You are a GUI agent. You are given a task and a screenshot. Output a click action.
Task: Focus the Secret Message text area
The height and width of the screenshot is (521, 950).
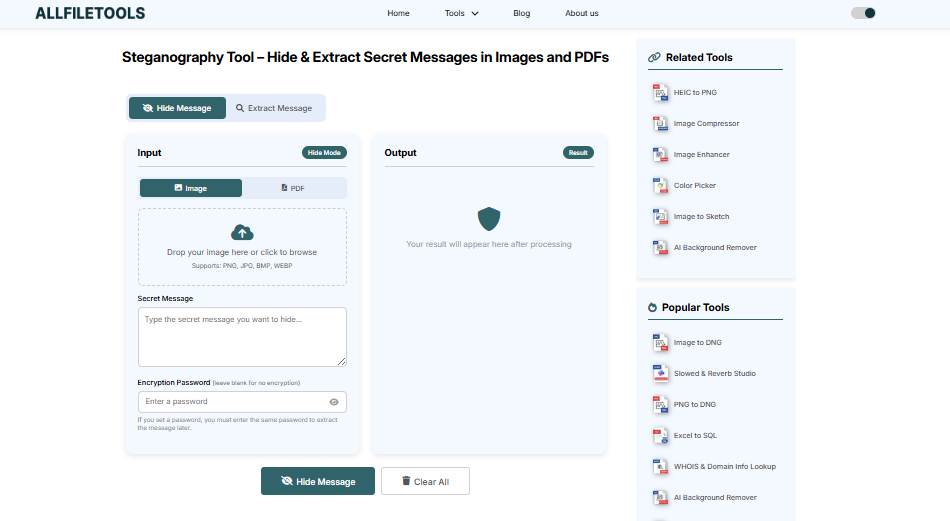click(x=242, y=336)
